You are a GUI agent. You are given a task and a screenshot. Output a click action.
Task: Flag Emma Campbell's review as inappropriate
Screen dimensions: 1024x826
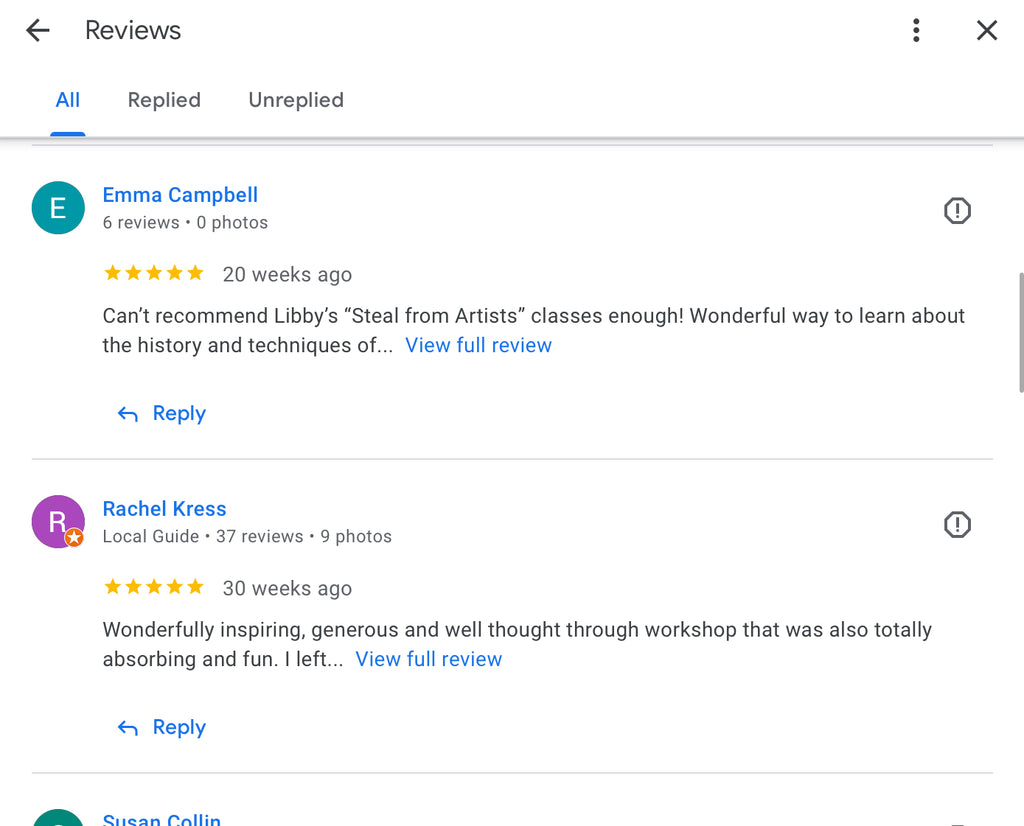tap(957, 211)
